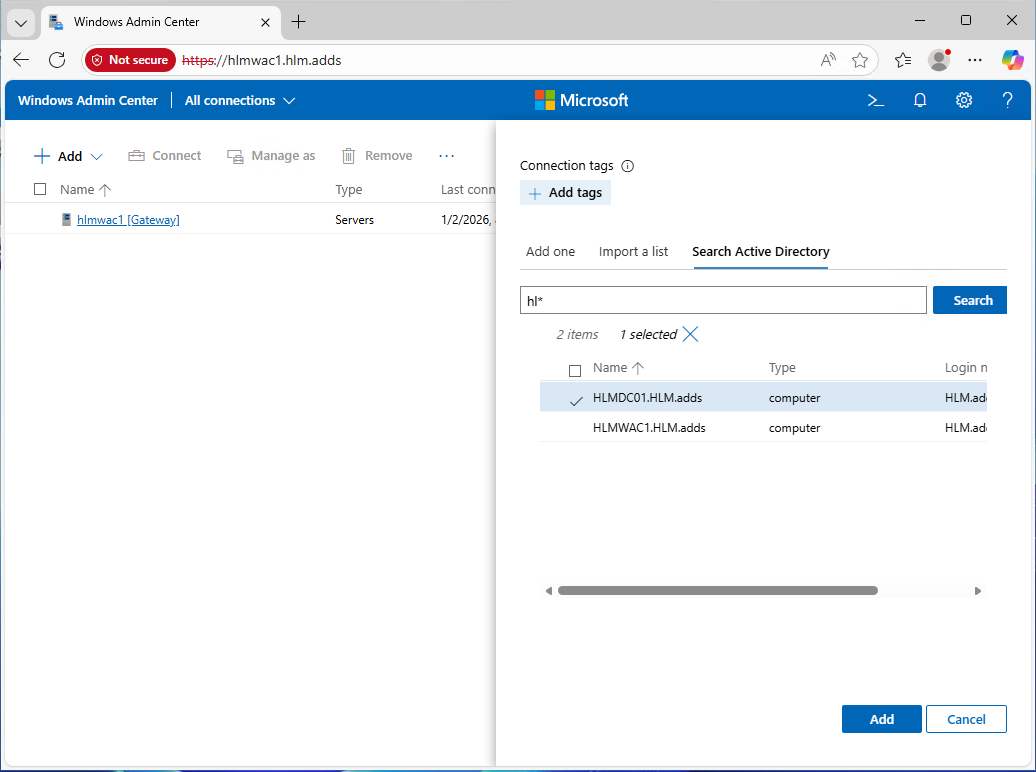Open the more options ellipsis menu
This screenshot has height=772, width=1036.
tap(447, 156)
